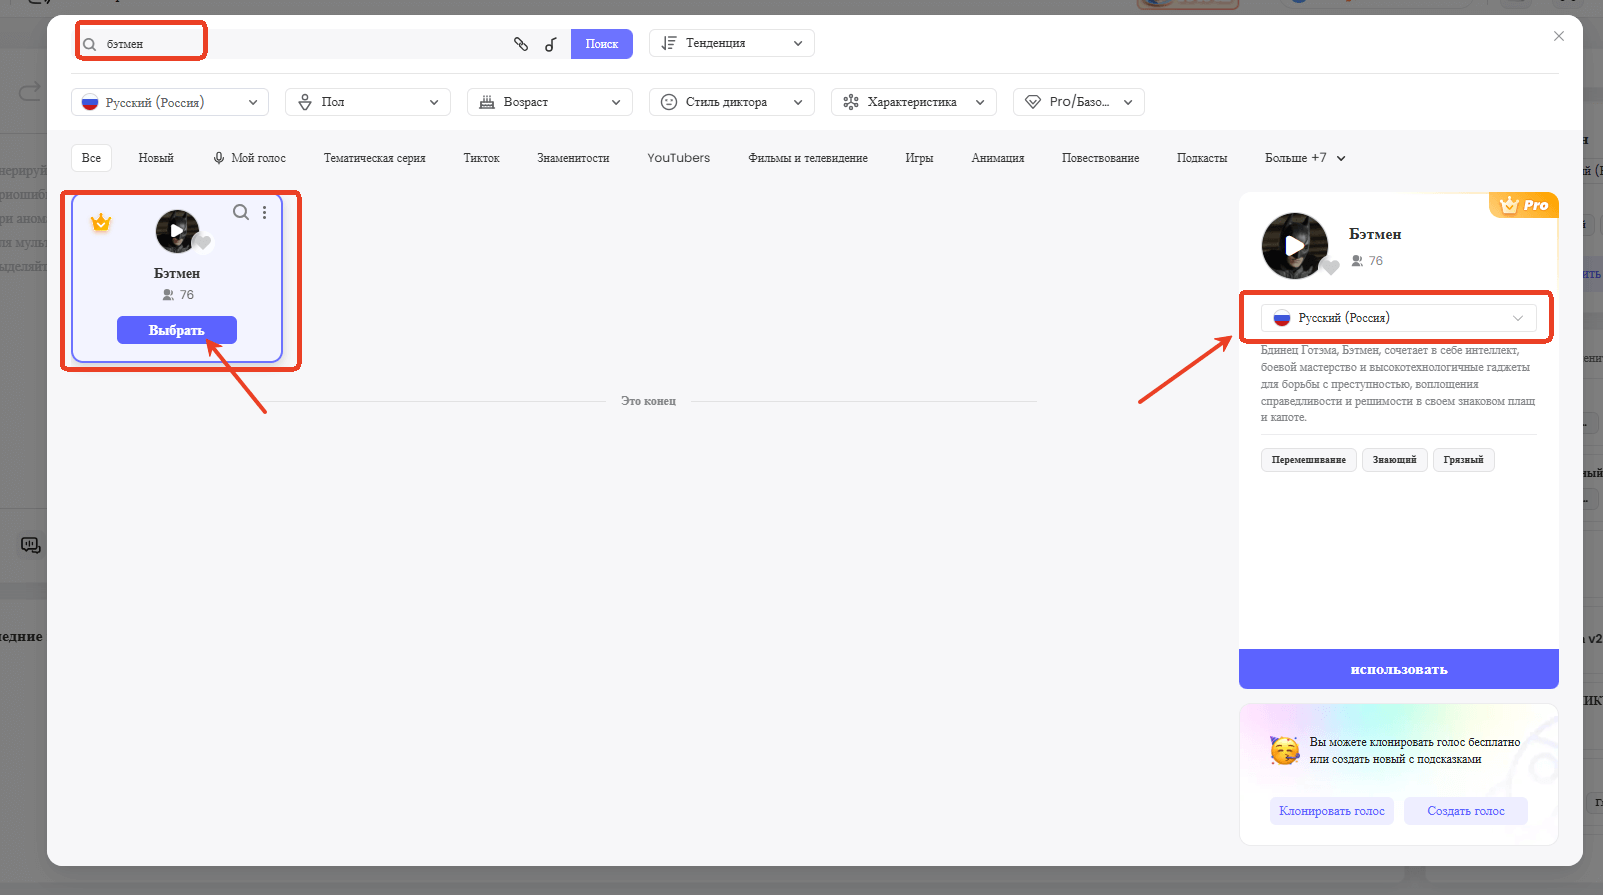1603x895 pixels.
Task: Click the Поиск search button
Action: [602, 44]
